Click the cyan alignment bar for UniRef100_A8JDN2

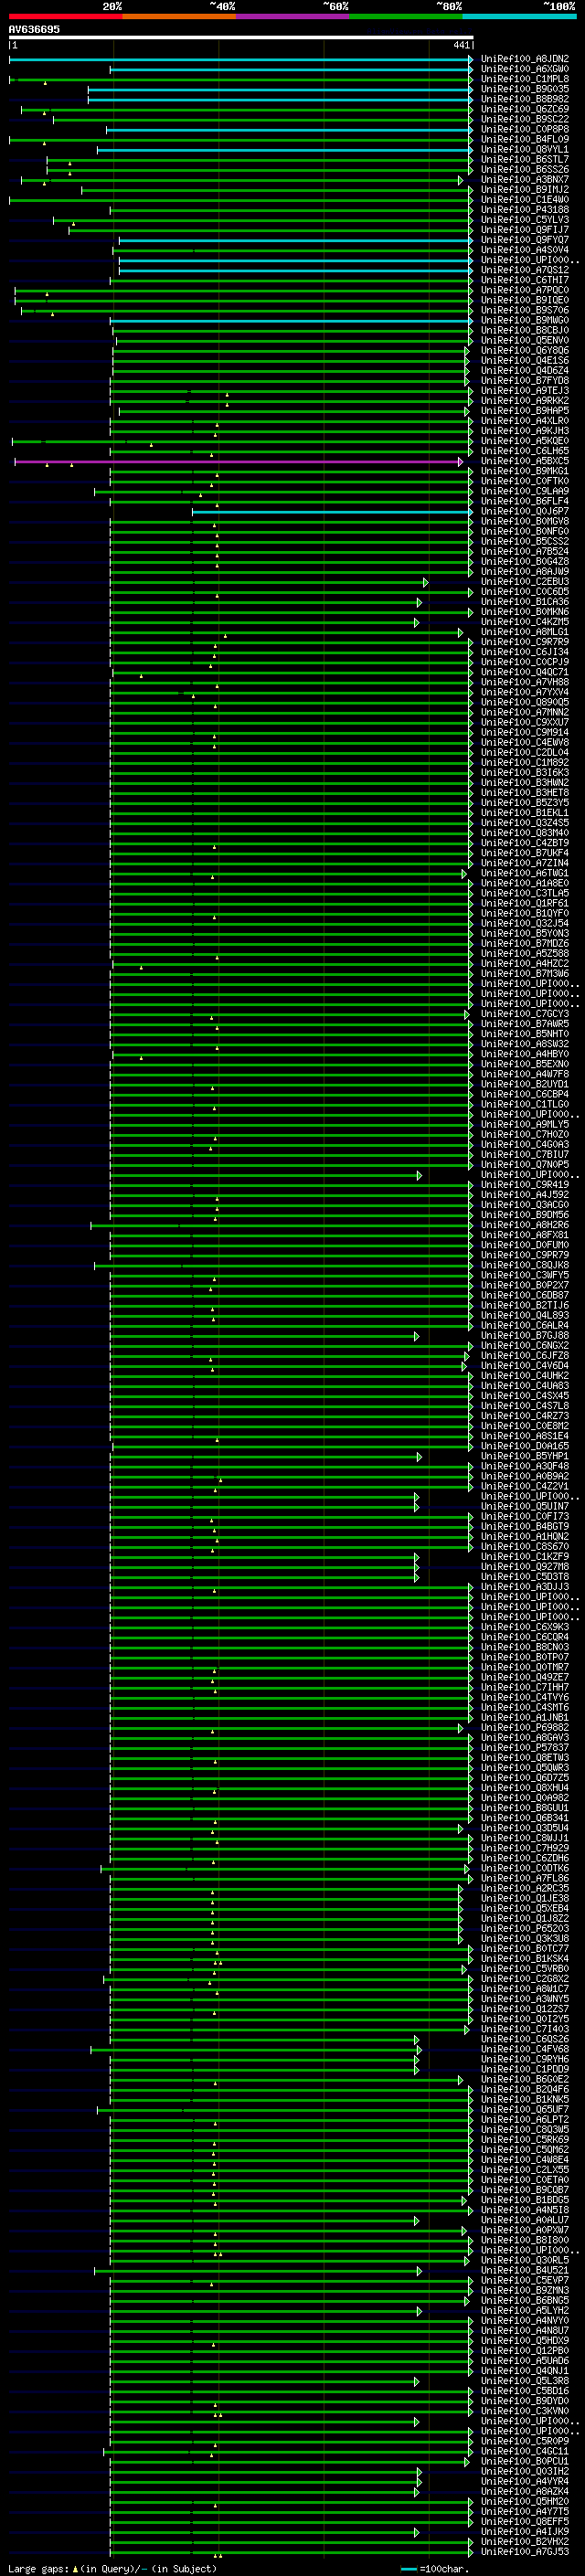[240, 60]
